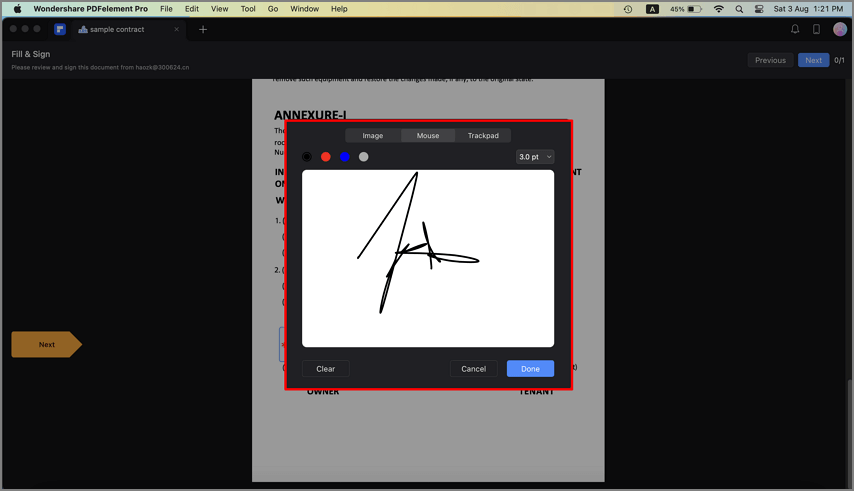
Task: Clear the drawn signature
Action: [326, 369]
